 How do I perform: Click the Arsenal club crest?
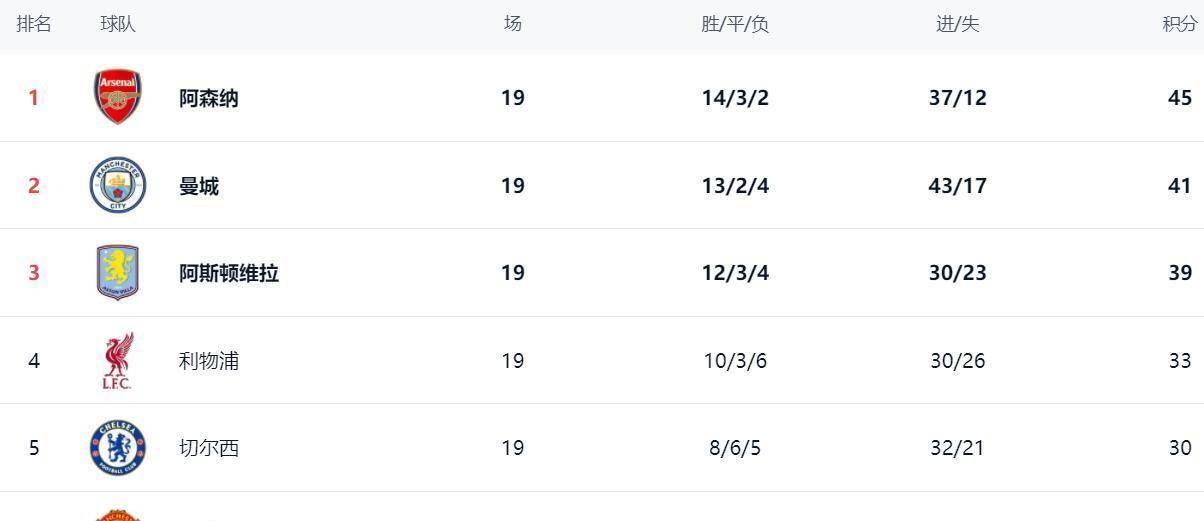(x=118, y=97)
